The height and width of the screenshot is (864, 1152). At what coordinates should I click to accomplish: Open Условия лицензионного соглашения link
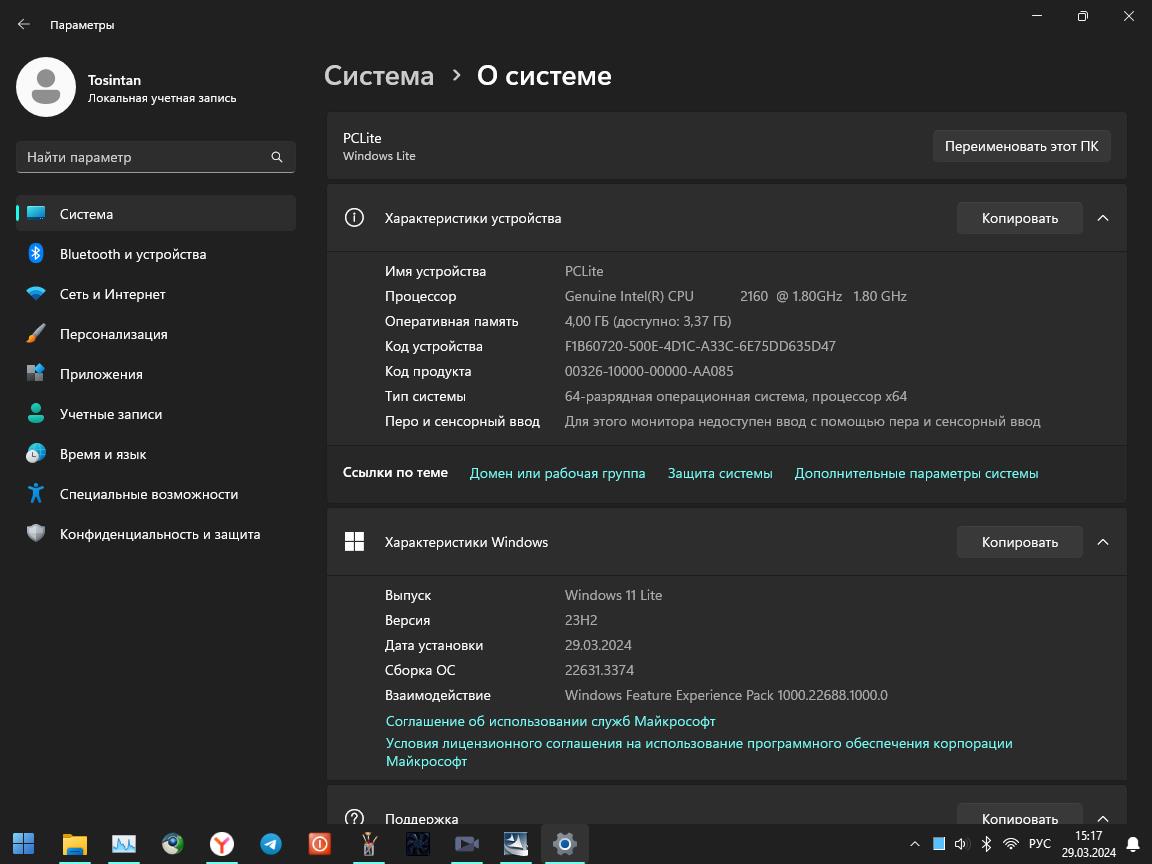coord(699,752)
